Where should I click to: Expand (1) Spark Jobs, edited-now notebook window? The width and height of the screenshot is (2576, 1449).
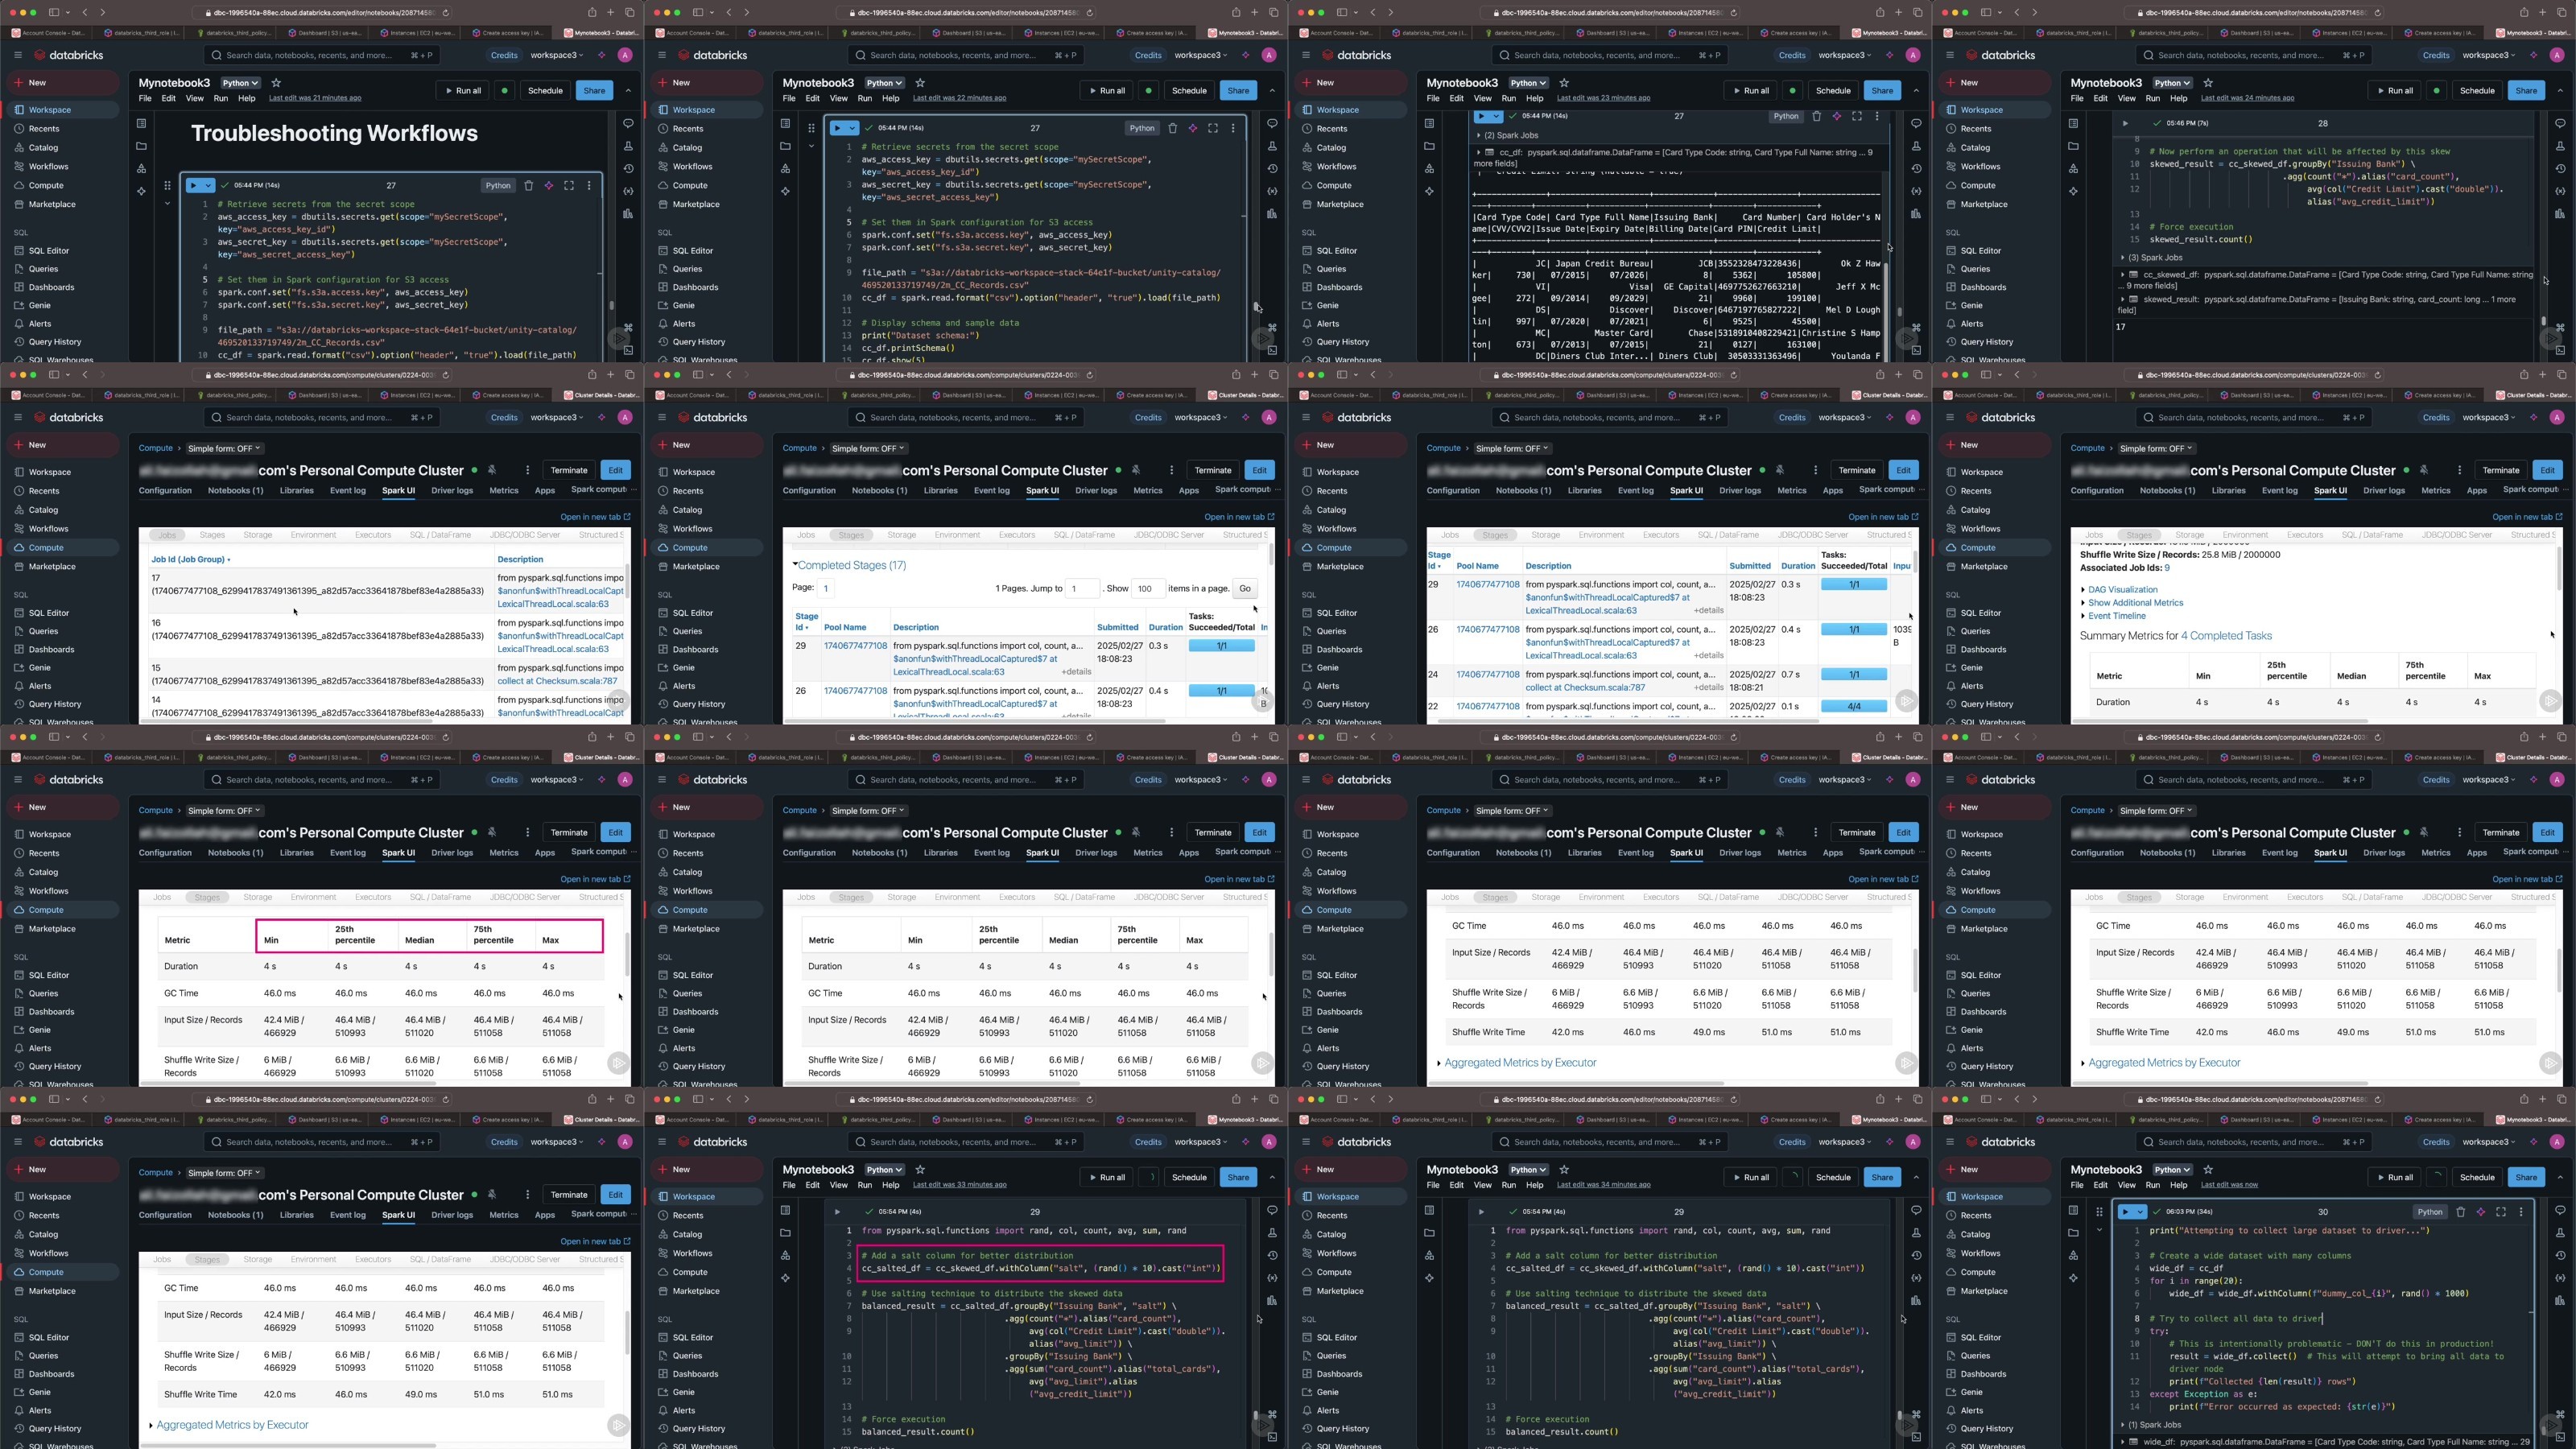click(2150, 1425)
